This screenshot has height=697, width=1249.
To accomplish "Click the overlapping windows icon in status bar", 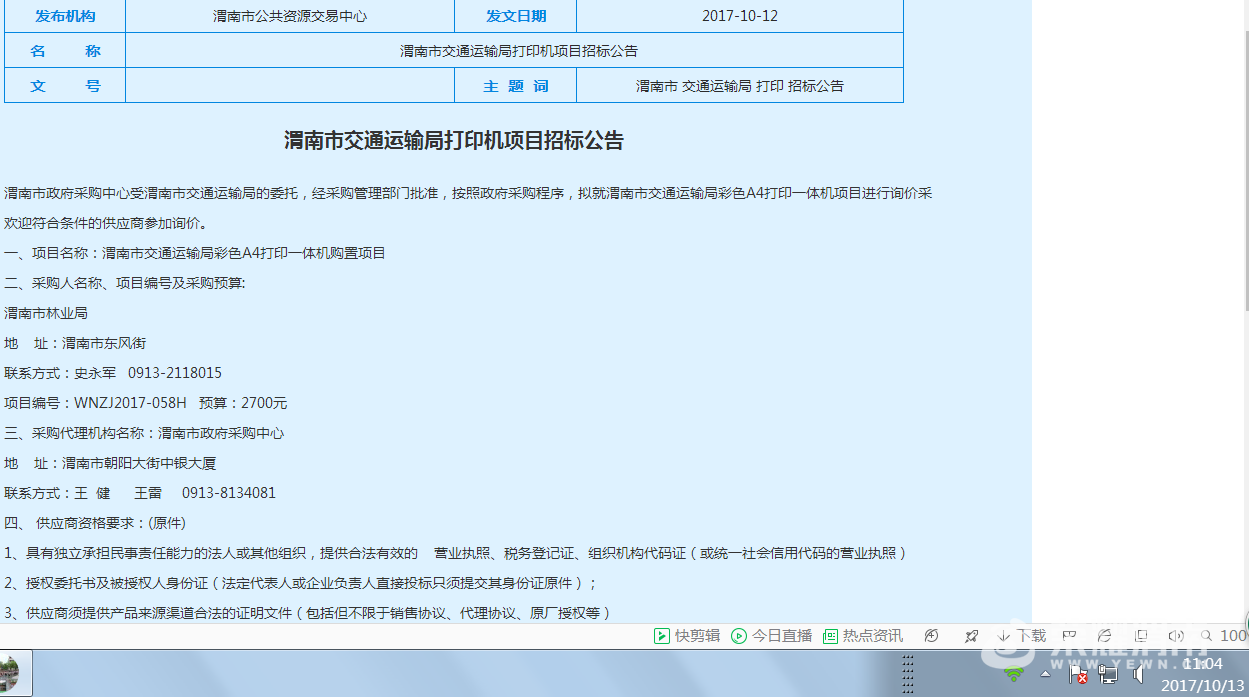I will tap(1141, 636).
